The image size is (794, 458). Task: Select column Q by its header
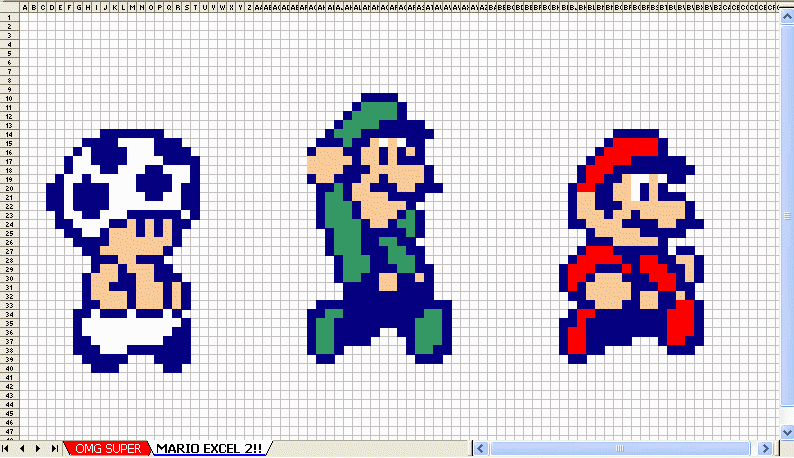click(x=169, y=7)
